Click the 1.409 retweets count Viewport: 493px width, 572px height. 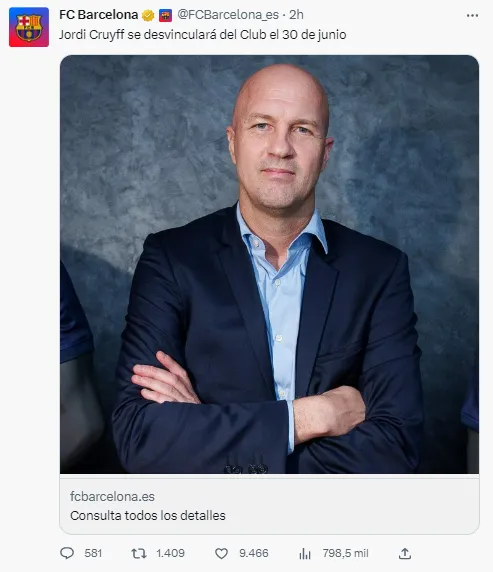pos(170,553)
